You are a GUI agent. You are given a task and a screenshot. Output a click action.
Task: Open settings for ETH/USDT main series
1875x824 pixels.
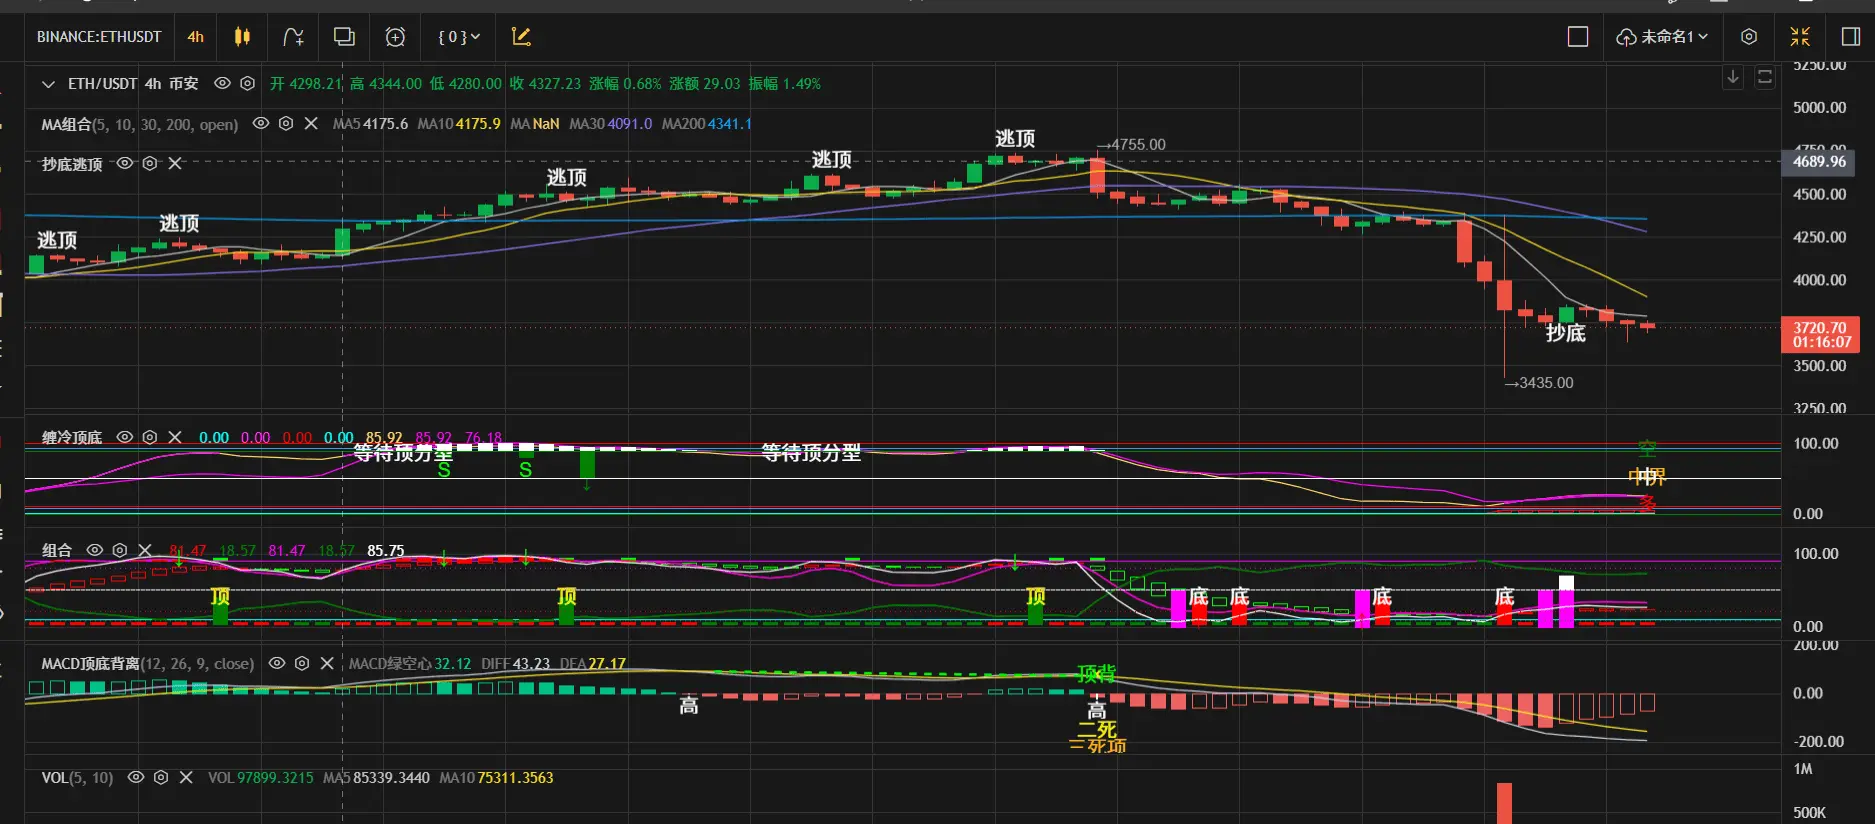(x=248, y=84)
